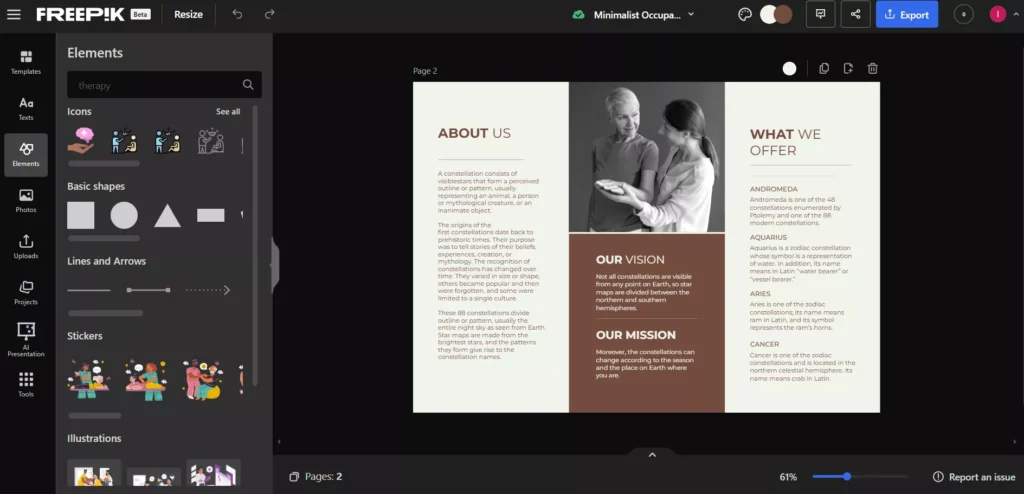
Task: Select the ANDROMEDA subheading
Action: point(773,189)
